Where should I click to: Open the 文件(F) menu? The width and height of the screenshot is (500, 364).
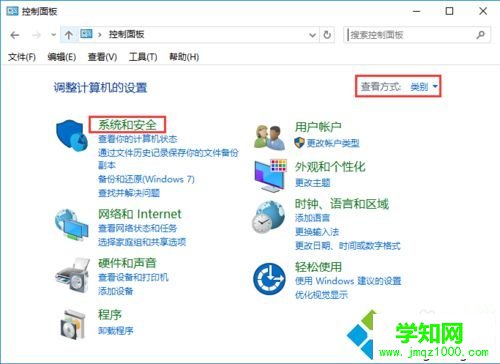[22, 57]
